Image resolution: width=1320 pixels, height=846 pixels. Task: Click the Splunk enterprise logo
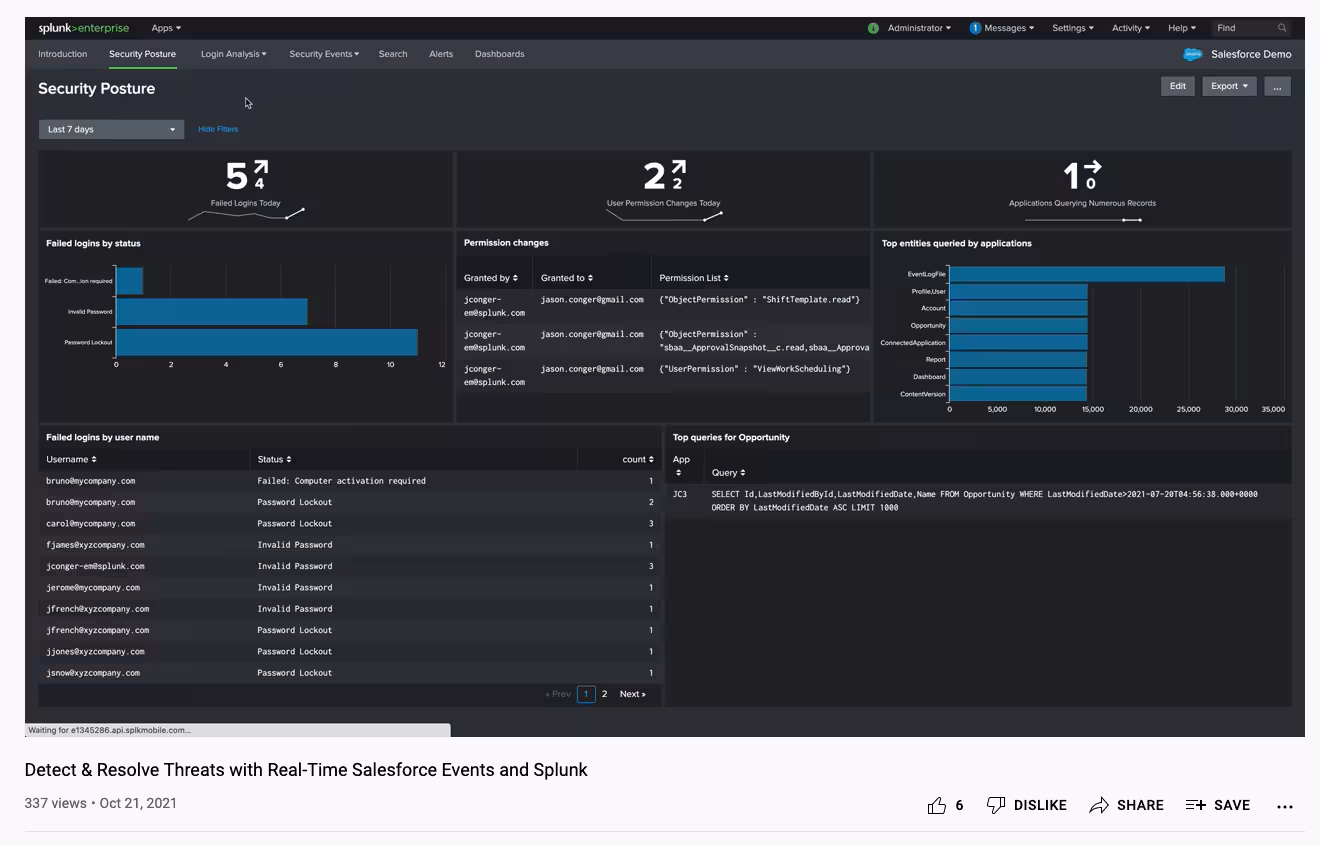click(x=83, y=28)
